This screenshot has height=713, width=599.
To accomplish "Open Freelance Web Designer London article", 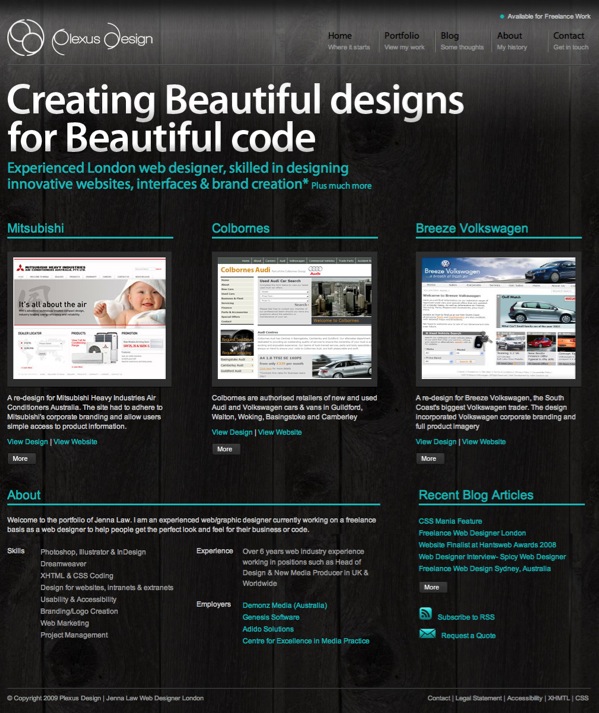I will pyautogui.click(x=472, y=533).
